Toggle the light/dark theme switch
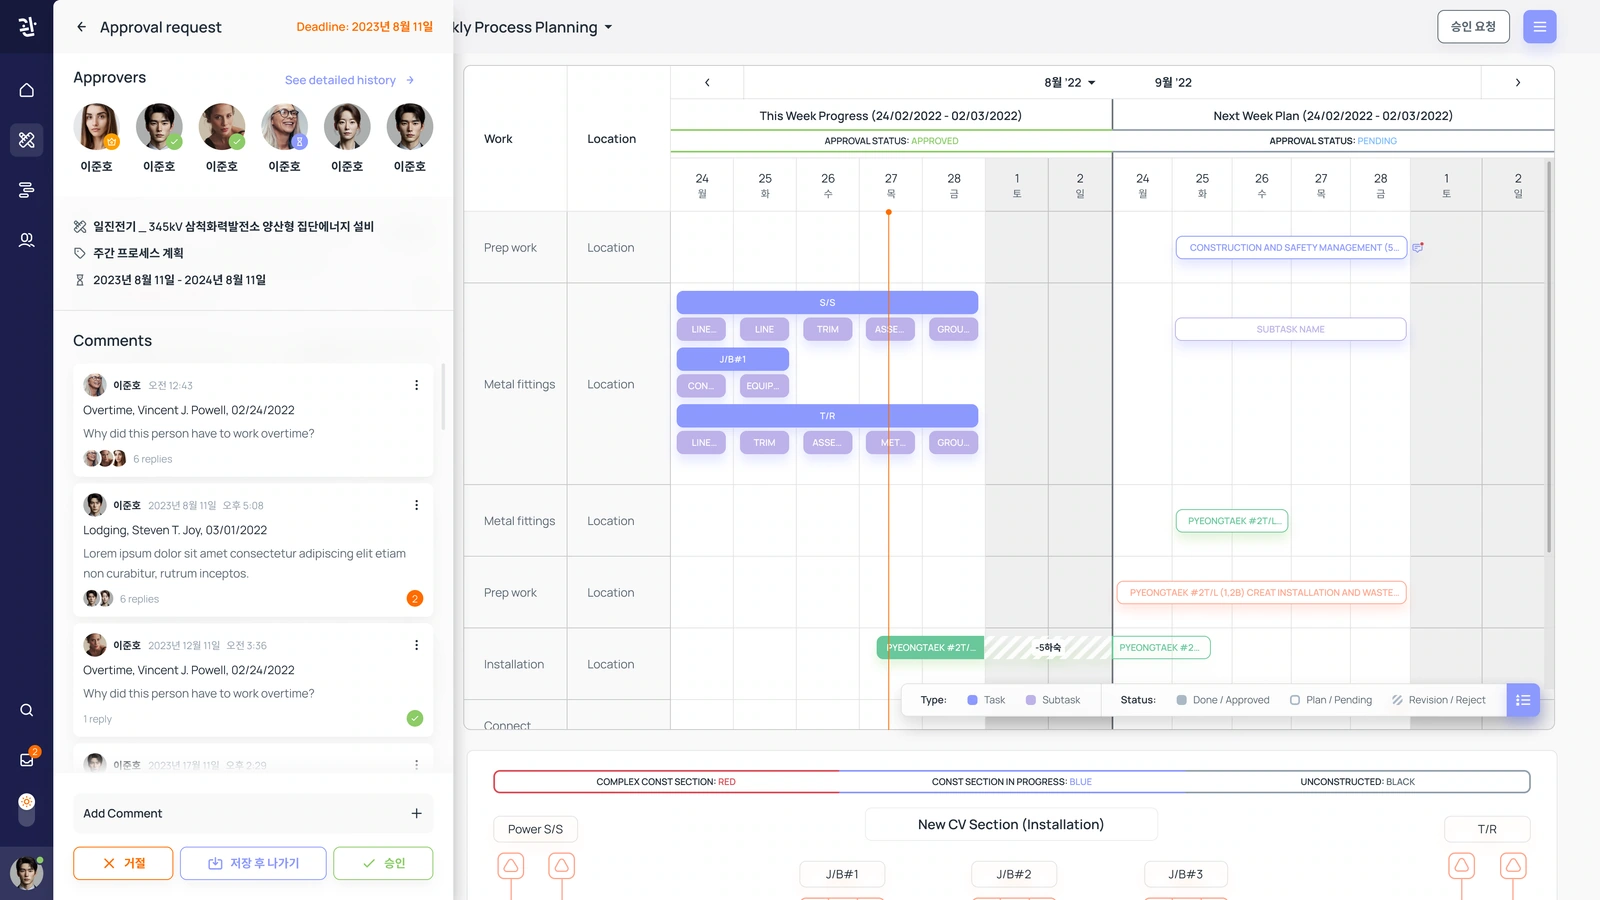Image resolution: width=1600 pixels, height=900 pixels. click(27, 809)
